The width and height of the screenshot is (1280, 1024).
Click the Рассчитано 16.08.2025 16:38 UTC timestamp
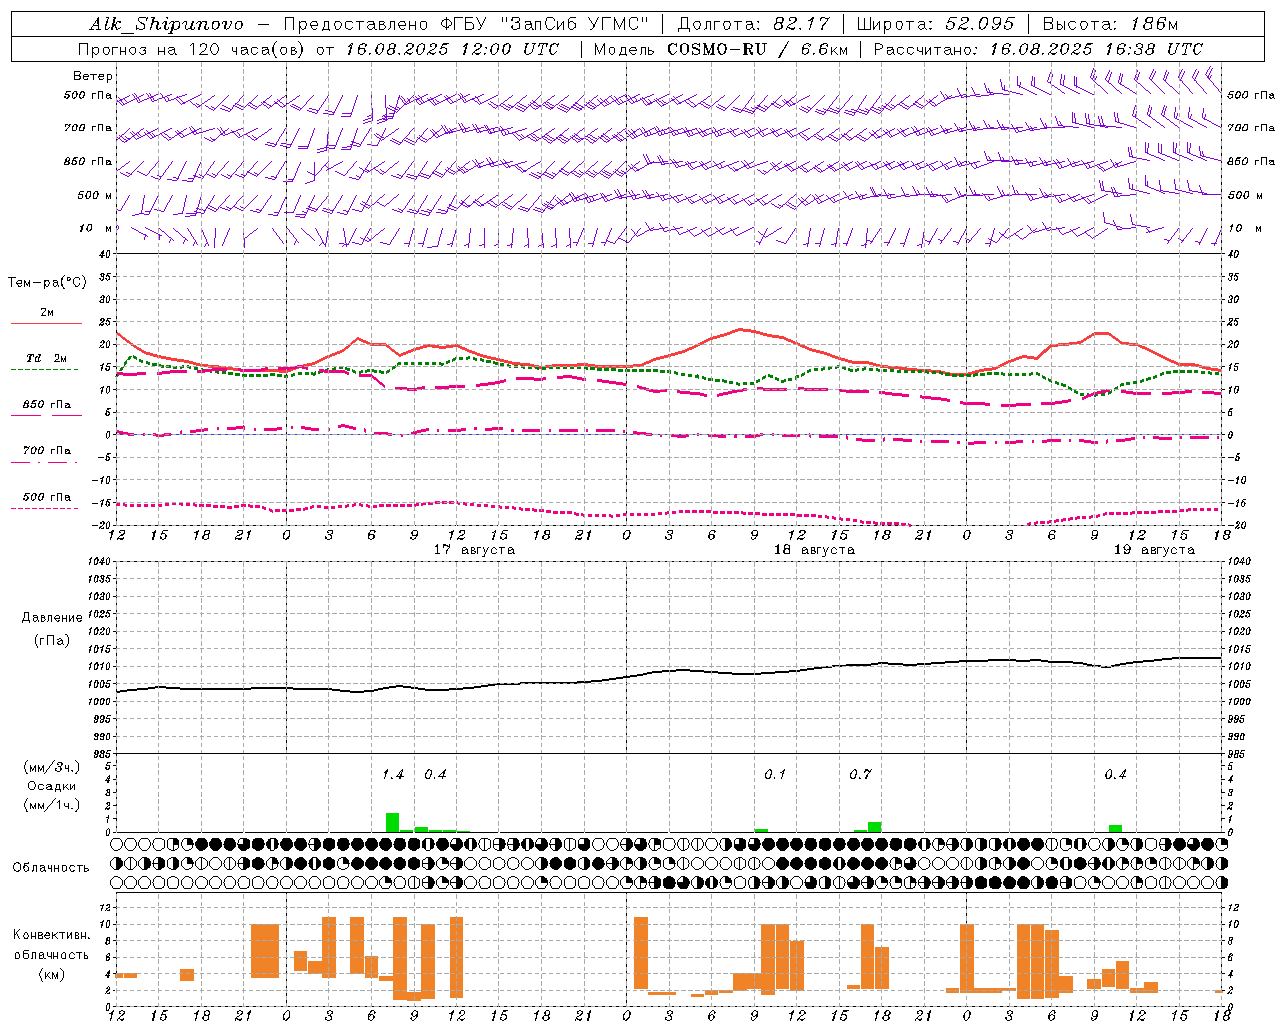1038,49
